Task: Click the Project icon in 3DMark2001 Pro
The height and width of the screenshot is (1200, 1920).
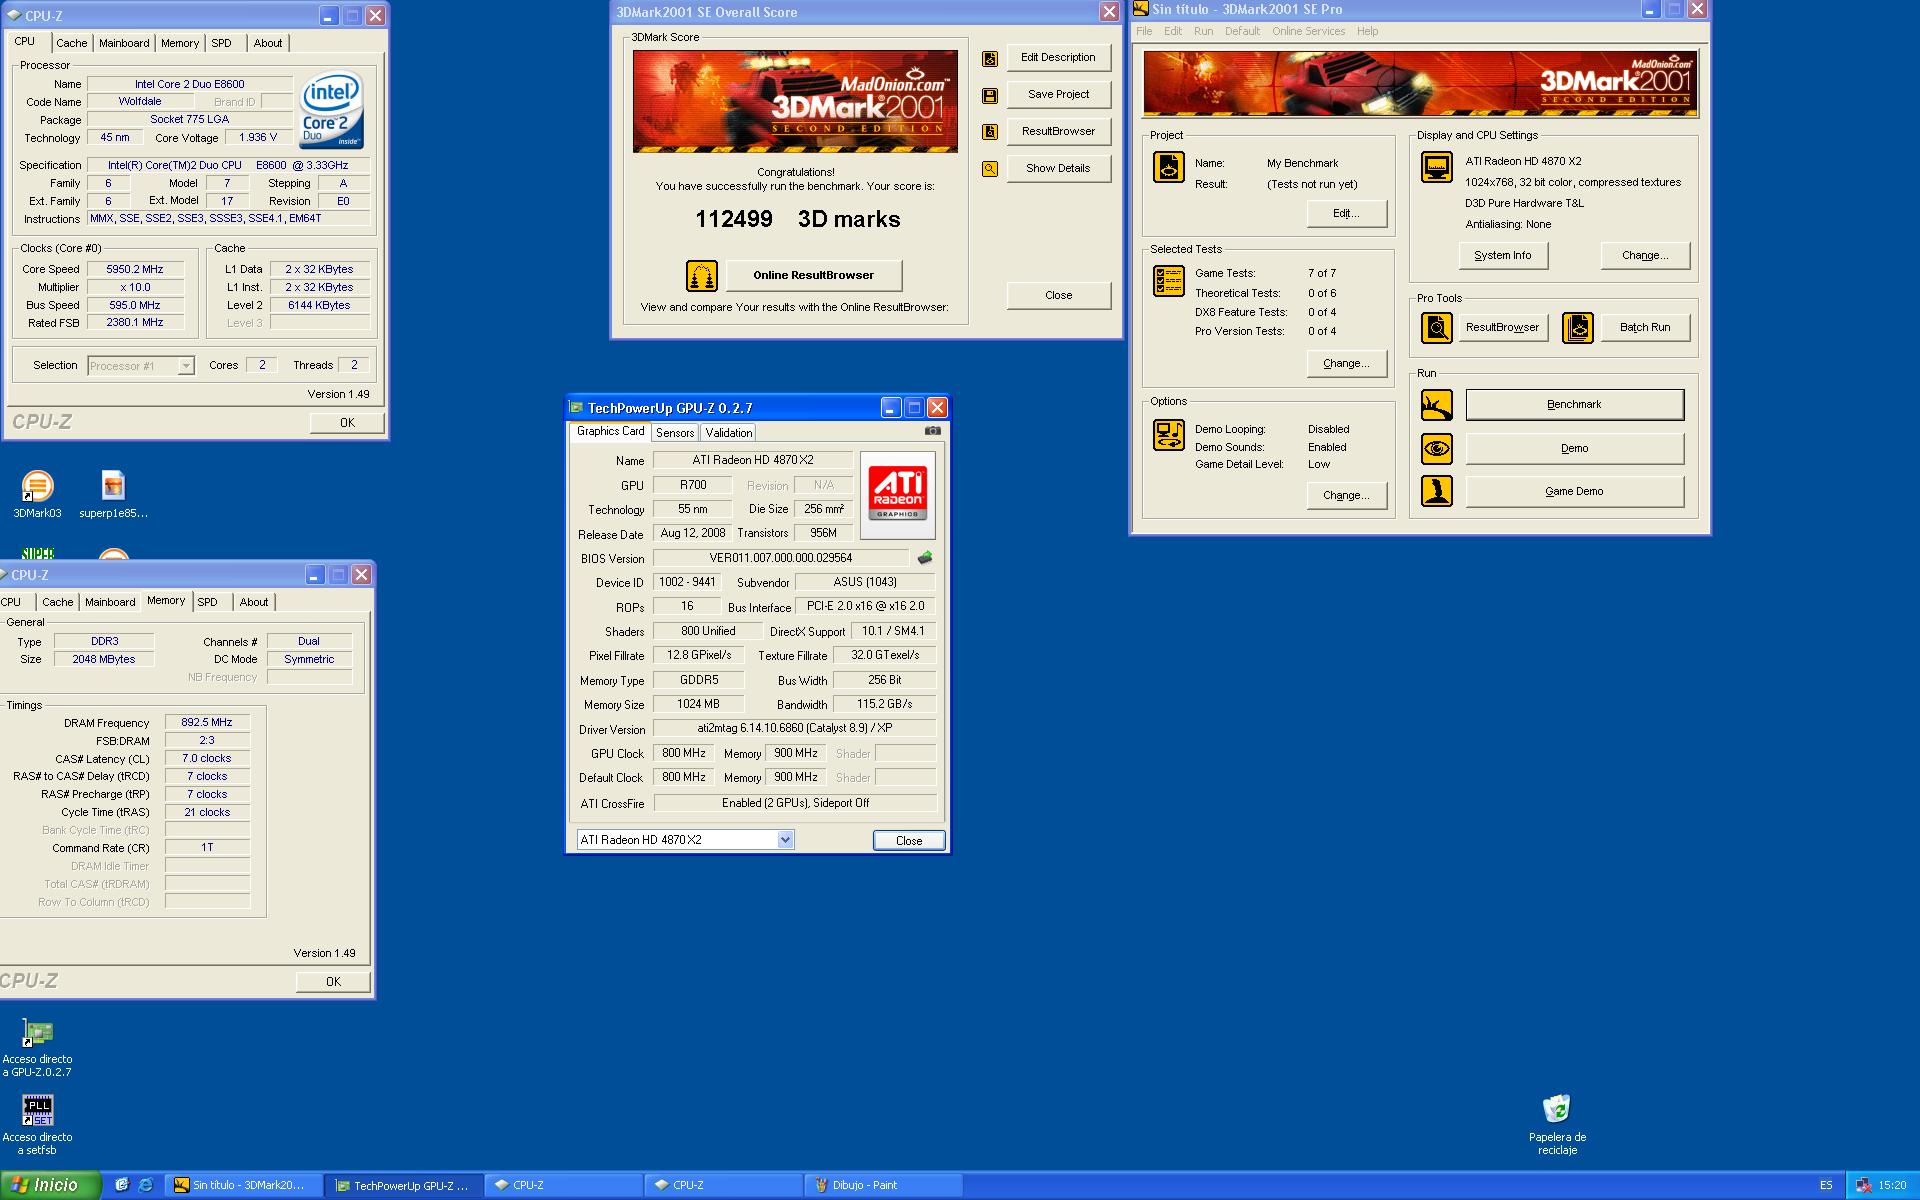Action: pyautogui.click(x=1168, y=167)
